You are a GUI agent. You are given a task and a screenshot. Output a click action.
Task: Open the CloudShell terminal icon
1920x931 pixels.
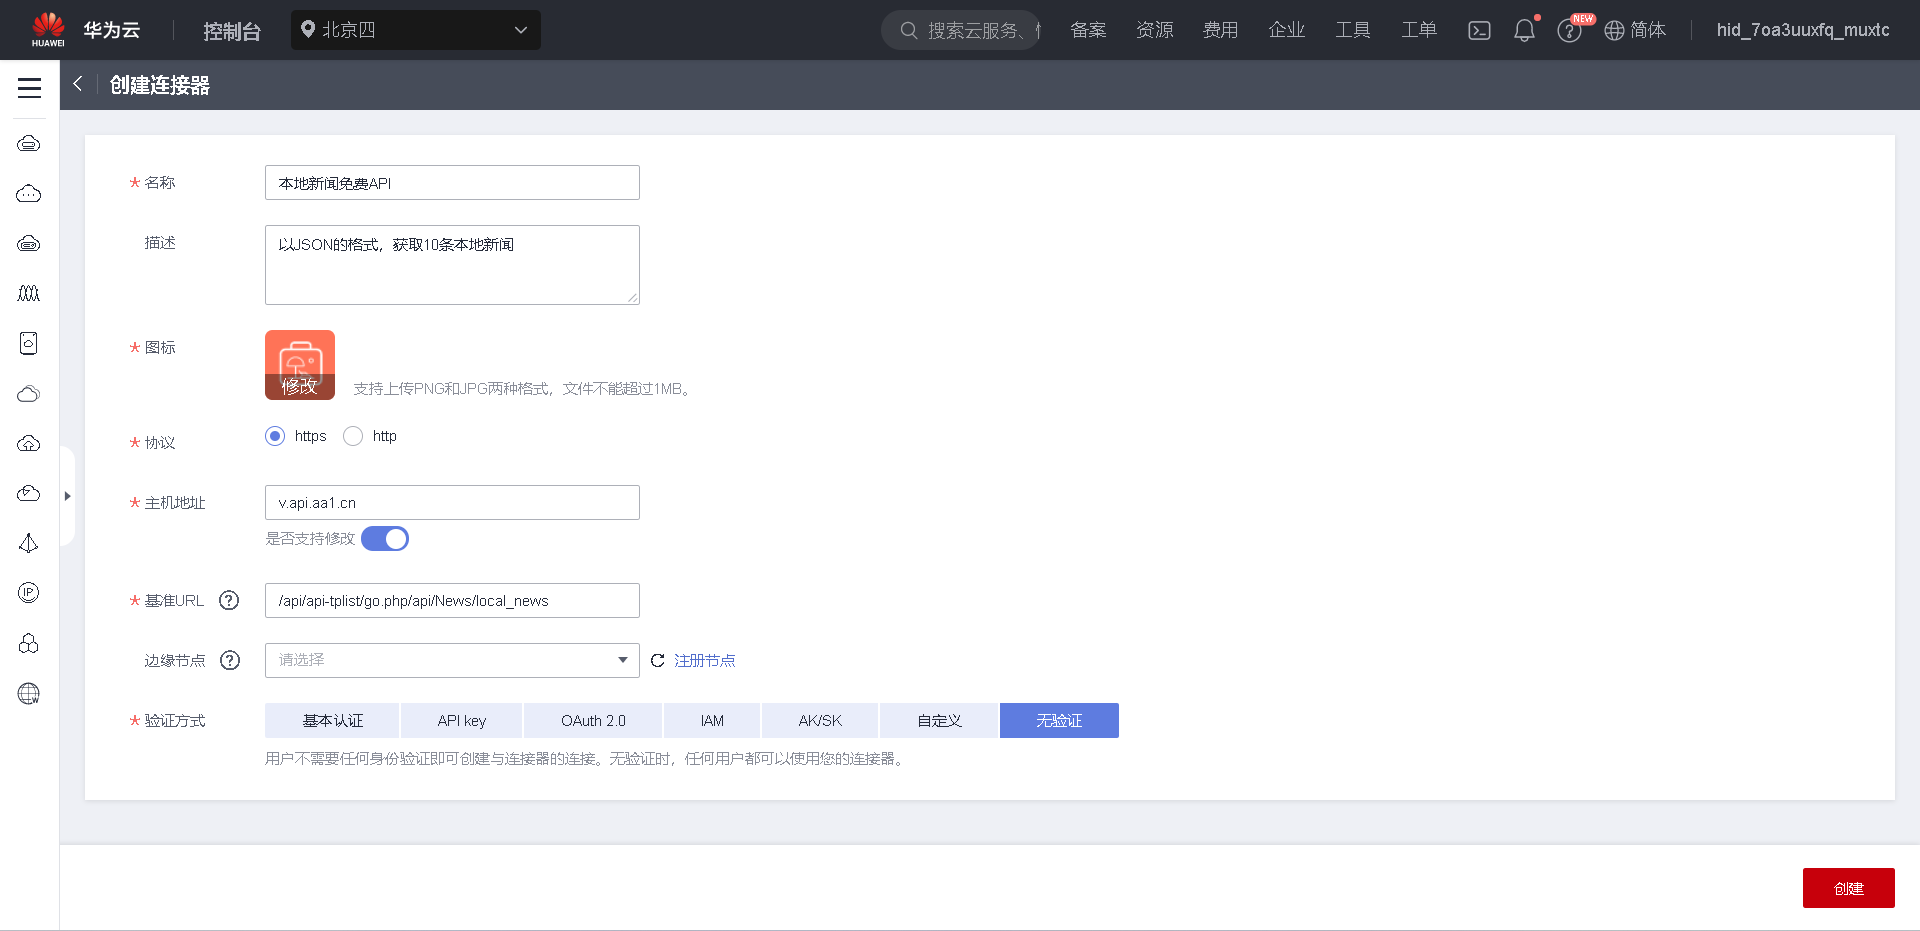pyautogui.click(x=1479, y=30)
